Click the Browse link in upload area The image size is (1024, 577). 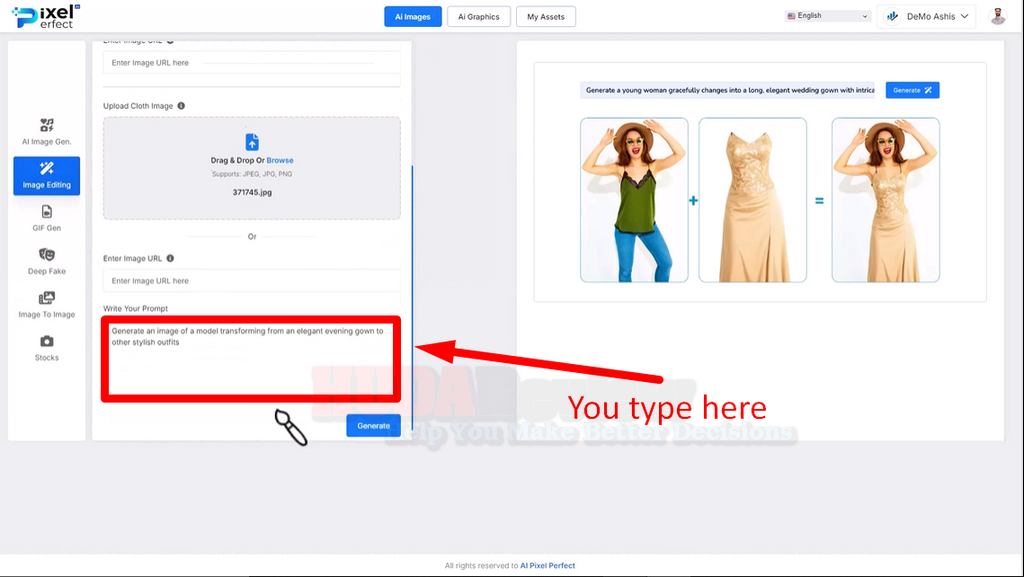tap(280, 161)
